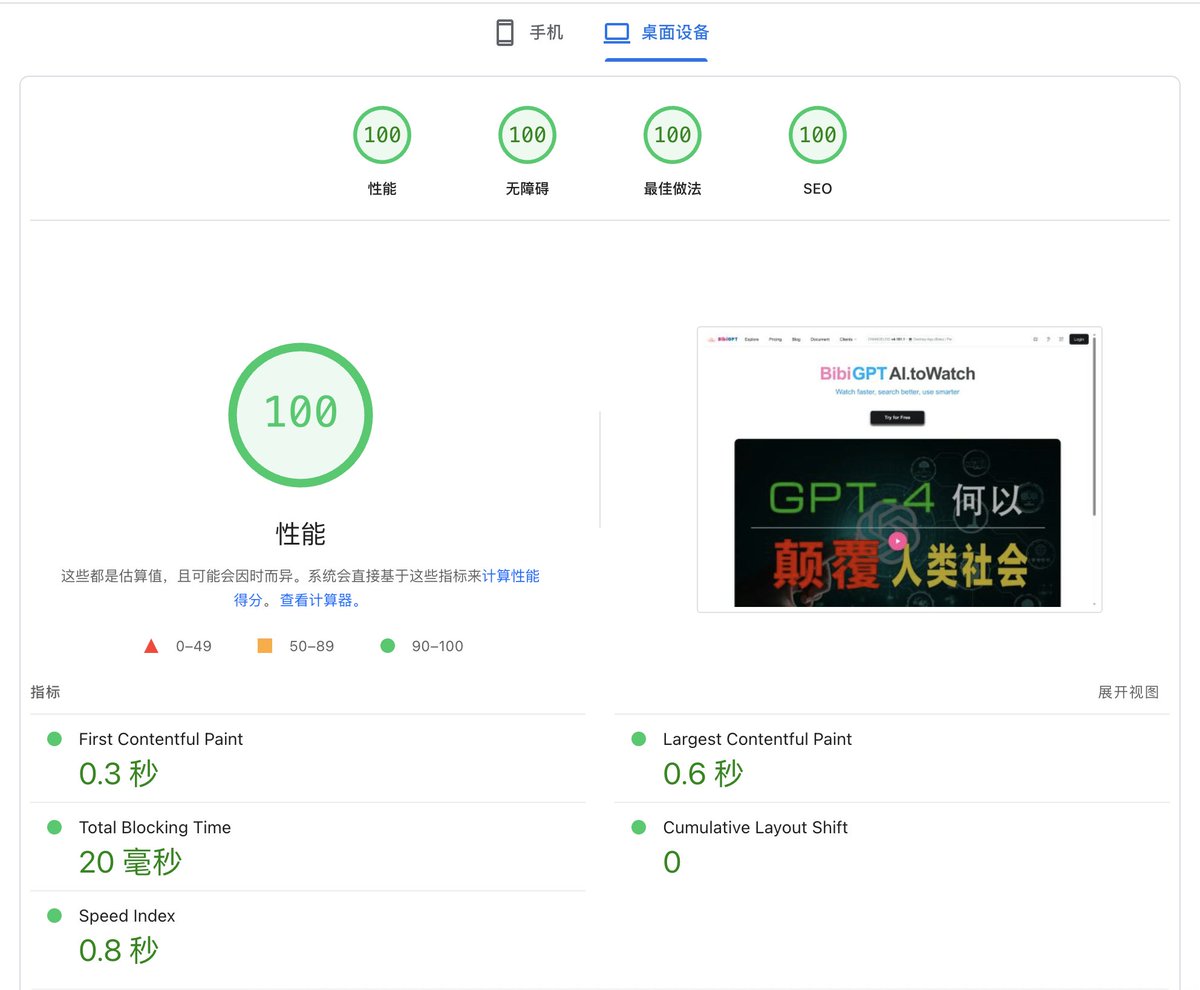1200x990 pixels.
Task: Open the 计算性能得分 link
Action: 510,576
